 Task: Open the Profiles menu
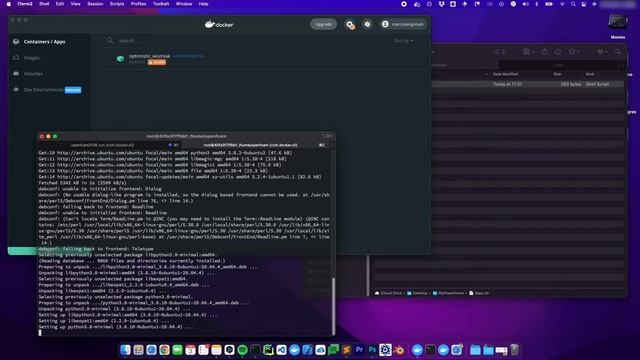(x=138, y=4)
